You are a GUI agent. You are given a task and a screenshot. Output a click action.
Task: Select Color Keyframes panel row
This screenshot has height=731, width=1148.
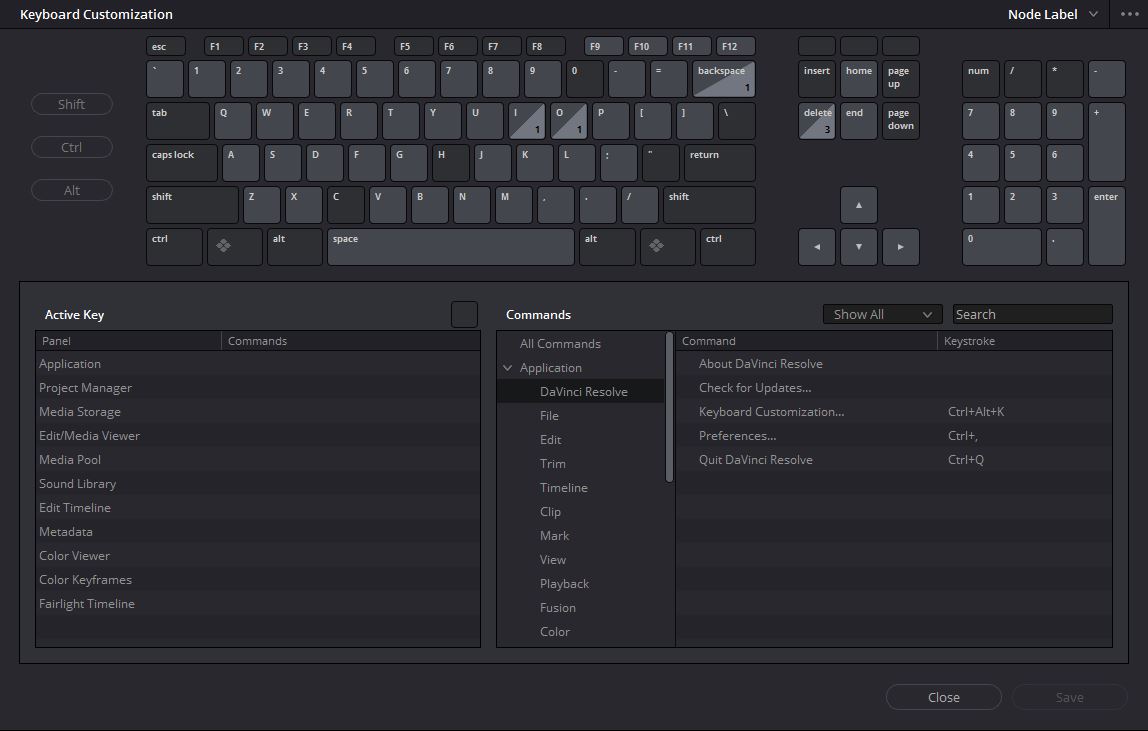click(258, 580)
